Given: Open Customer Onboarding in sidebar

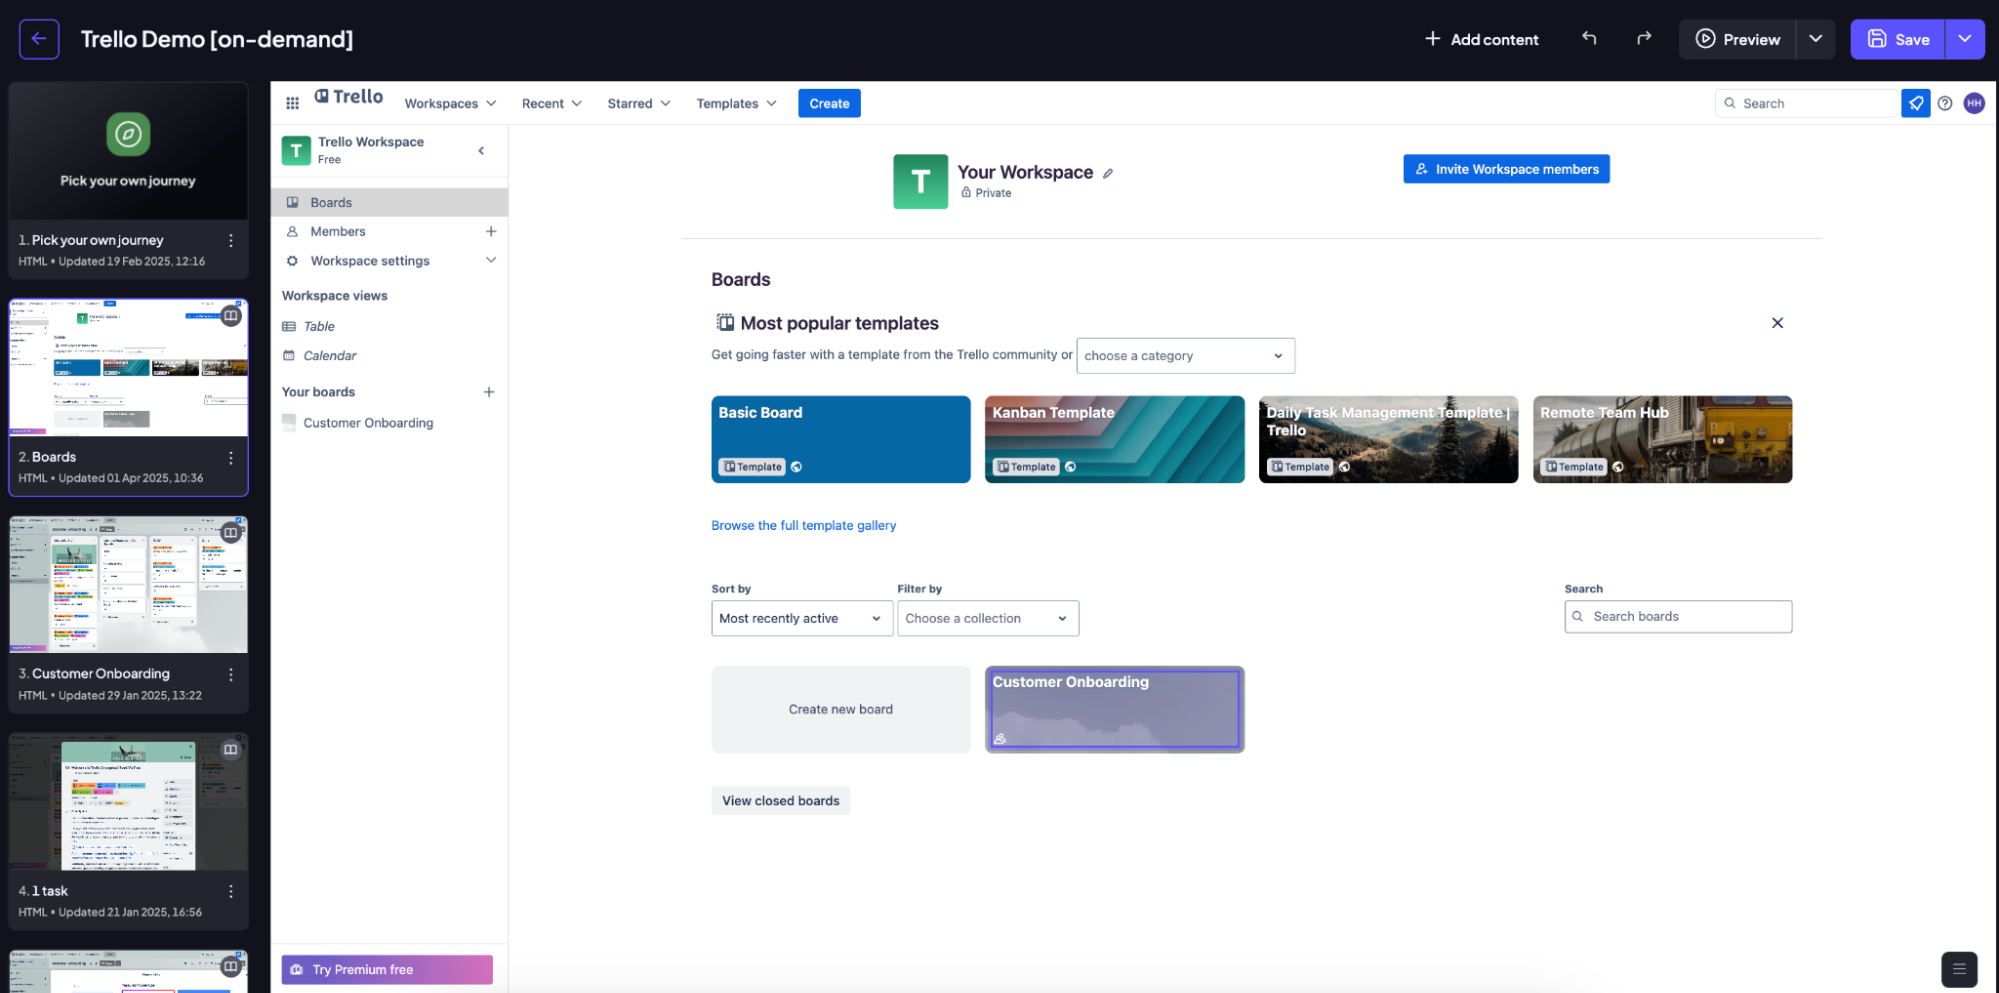Looking at the screenshot, I should 368,423.
